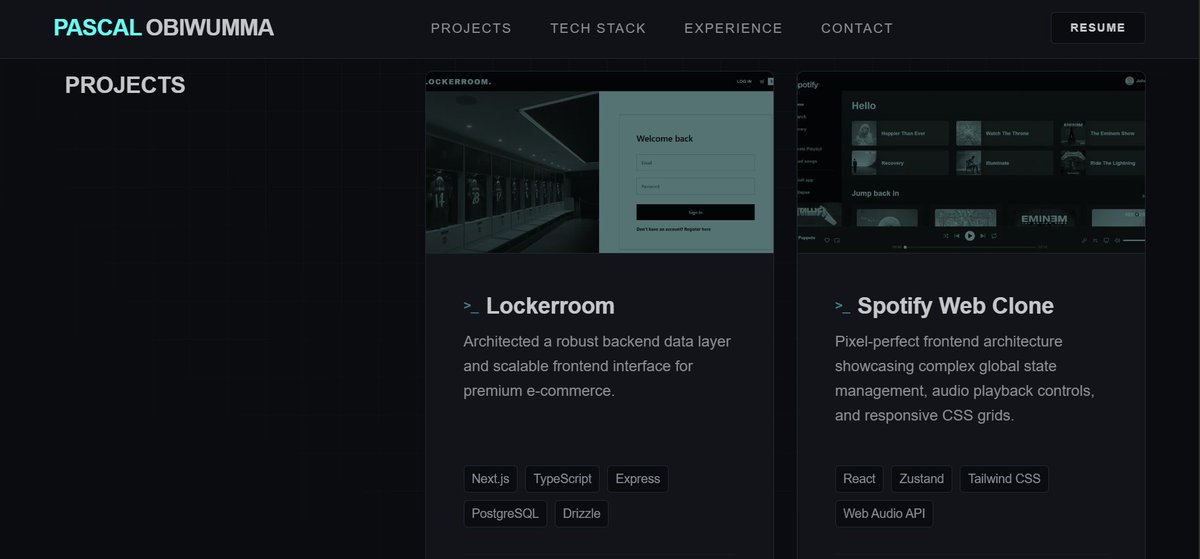Screen dimensions: 1200x559
Task: Click Happier Than Ever tile in Spotify screenshot
Action: coord(900,133)
